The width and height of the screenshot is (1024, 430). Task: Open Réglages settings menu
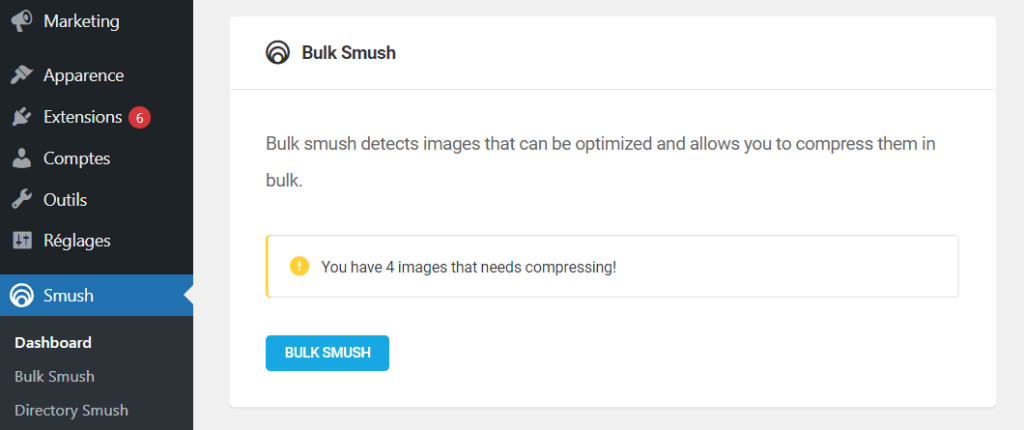coord(76,241)
